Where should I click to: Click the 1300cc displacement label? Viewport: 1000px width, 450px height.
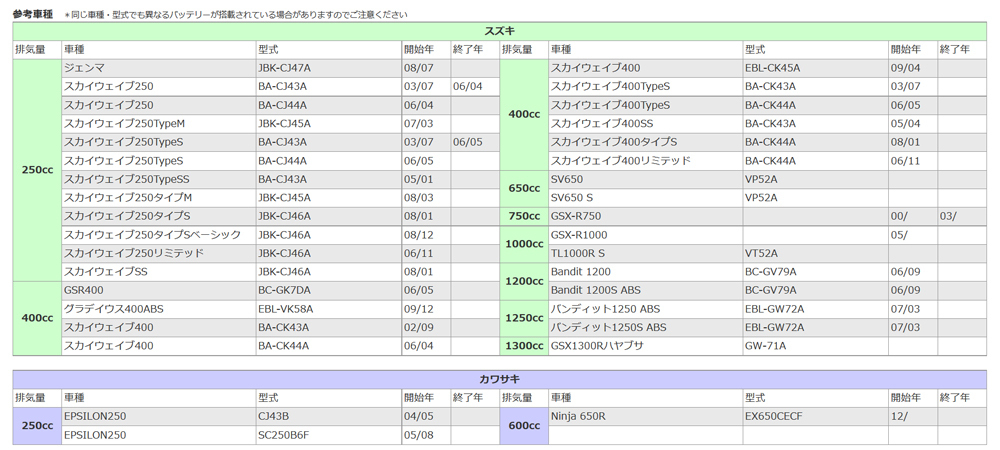point(524,347)
